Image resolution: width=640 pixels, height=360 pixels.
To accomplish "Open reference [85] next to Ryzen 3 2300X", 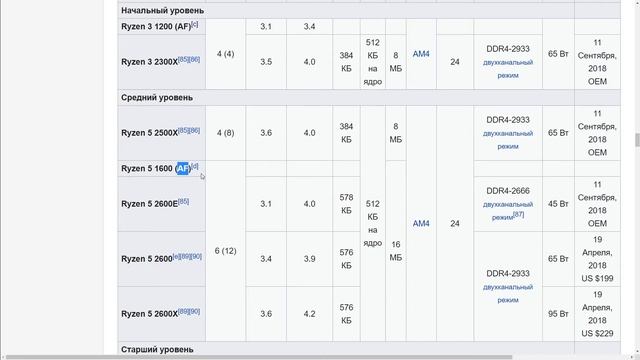I will [183, 59].
